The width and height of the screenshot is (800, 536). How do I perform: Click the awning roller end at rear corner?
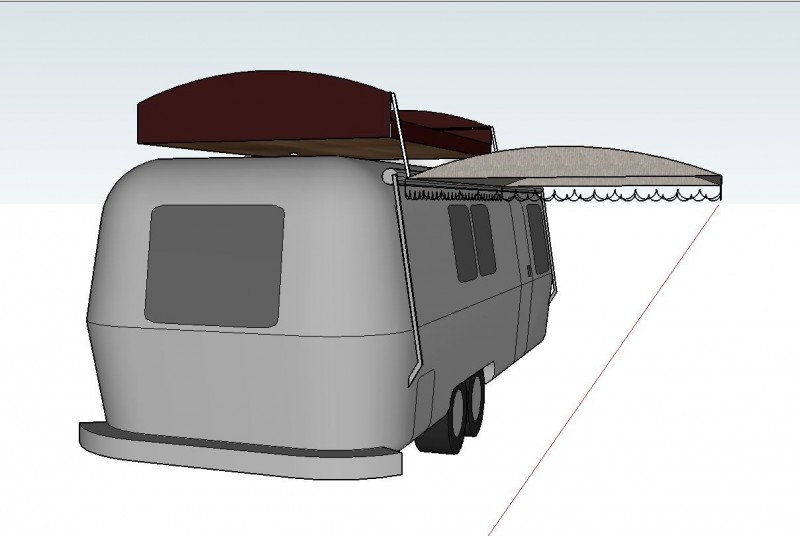[x=388, y=177]
